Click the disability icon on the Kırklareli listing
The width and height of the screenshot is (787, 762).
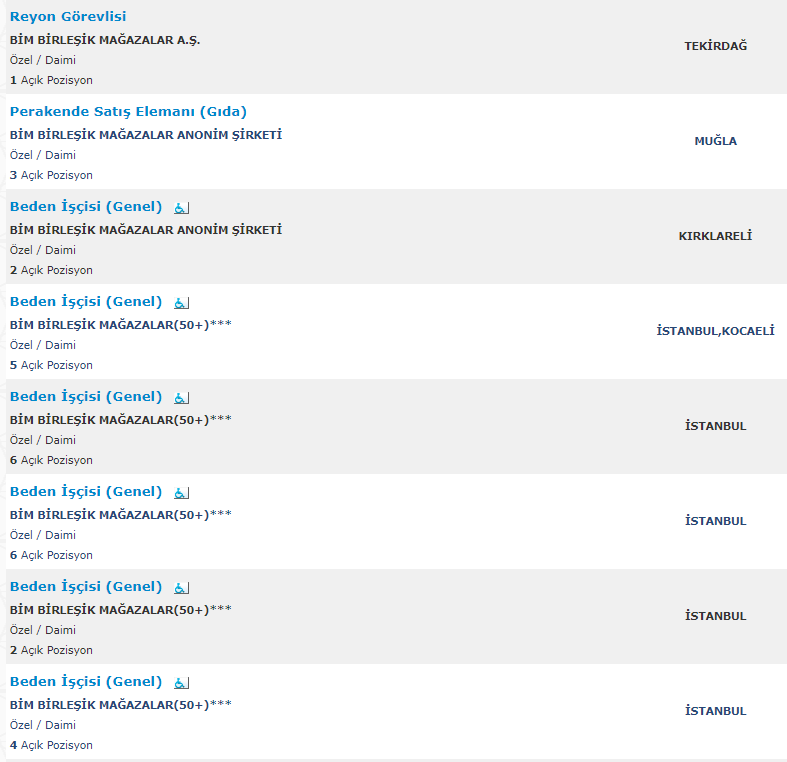181,207
